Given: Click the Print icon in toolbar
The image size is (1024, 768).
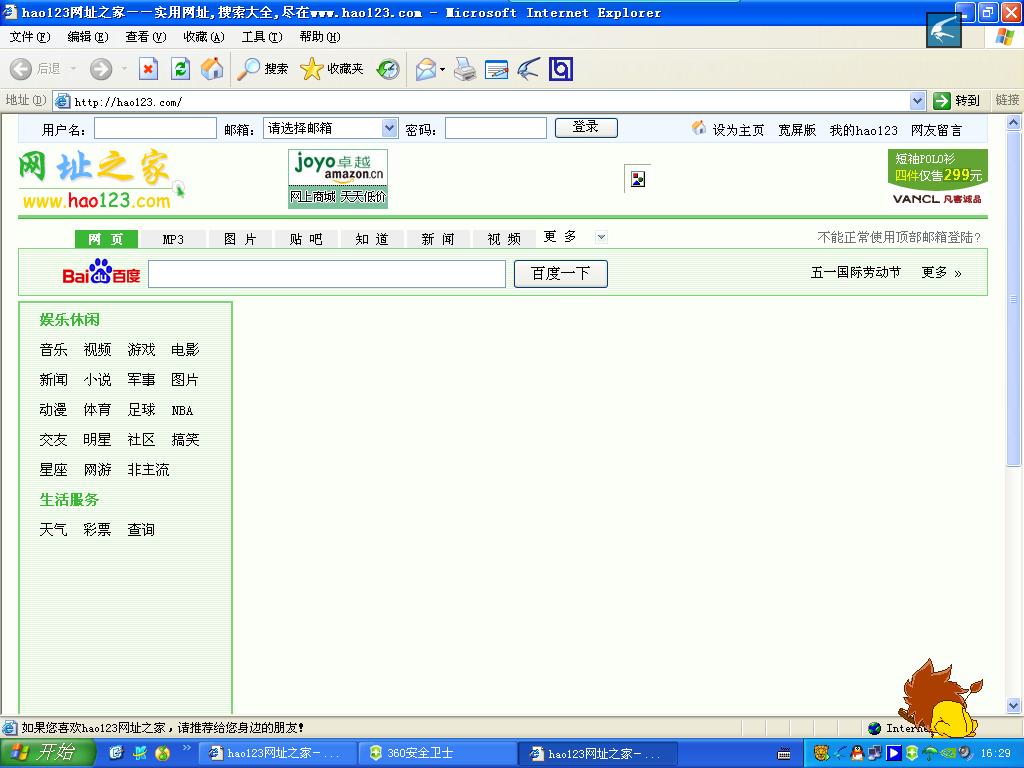Looking at the screenshot, I should click(x=465, y=69).
